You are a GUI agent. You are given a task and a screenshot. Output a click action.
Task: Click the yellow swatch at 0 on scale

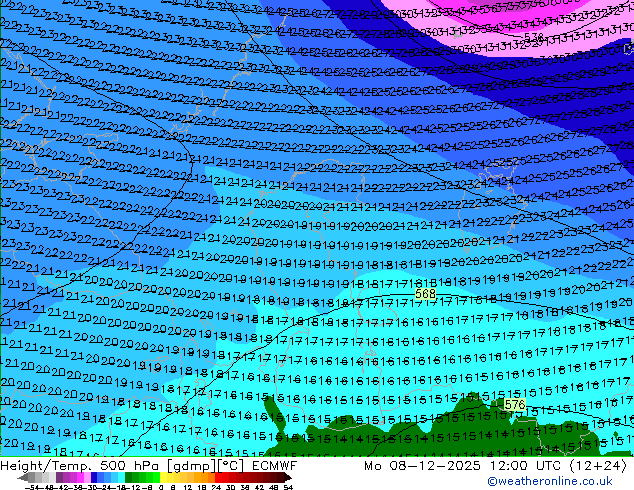point(163,477)
